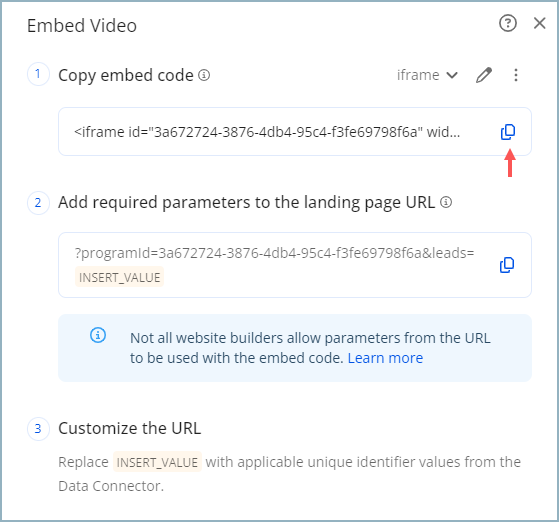Click info icon beside landing page URL heading
Screen dimensions: 559x522
coord(446,202)
